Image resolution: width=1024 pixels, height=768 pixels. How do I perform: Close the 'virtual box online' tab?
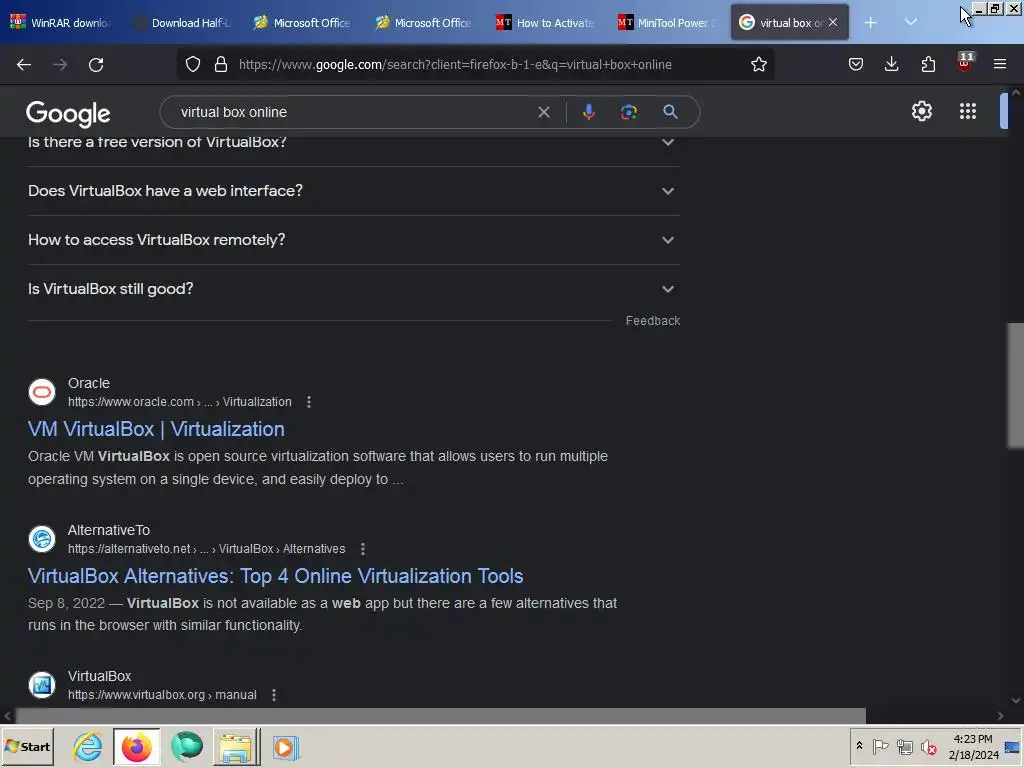(x=833, y=22)
